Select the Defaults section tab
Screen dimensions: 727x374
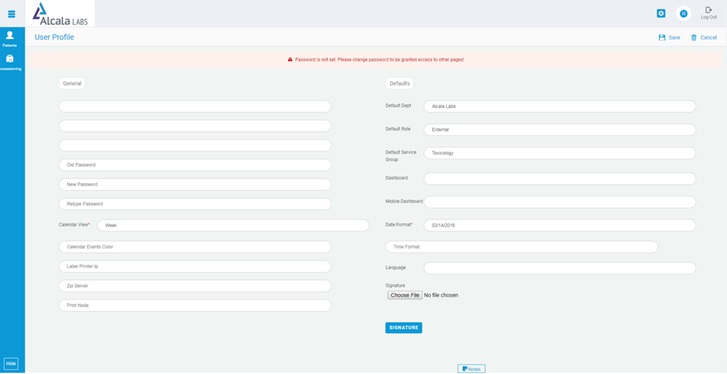pyautogui.click(x=399, y=83)
